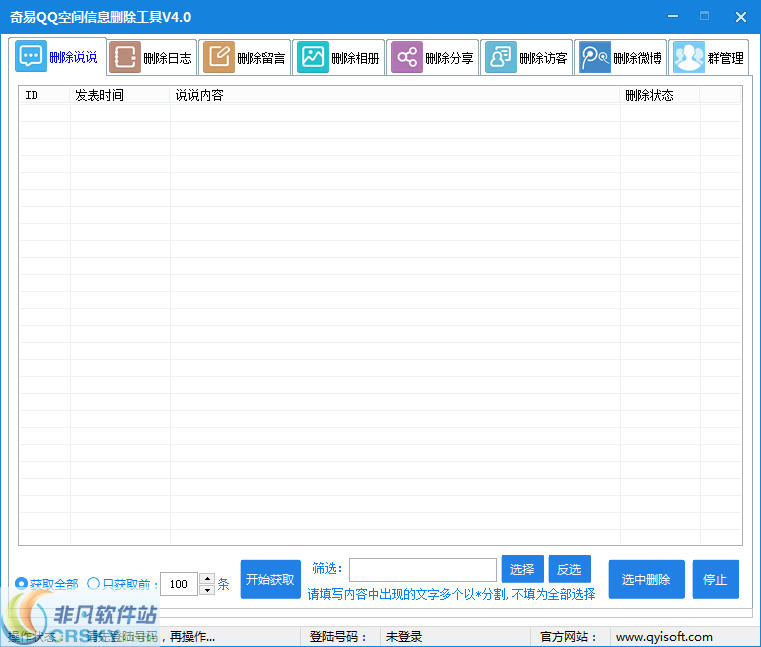
Task: Open the 删除相册 tab
Action: [x=339, y=57]
